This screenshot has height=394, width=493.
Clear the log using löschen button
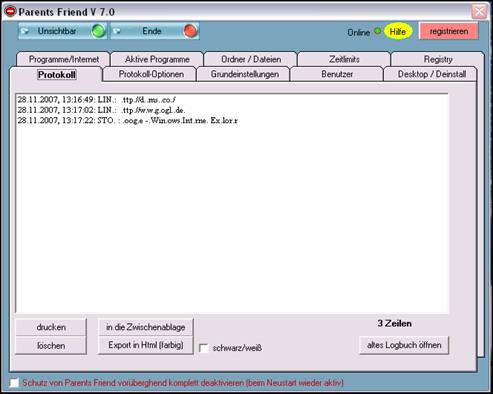51,346
